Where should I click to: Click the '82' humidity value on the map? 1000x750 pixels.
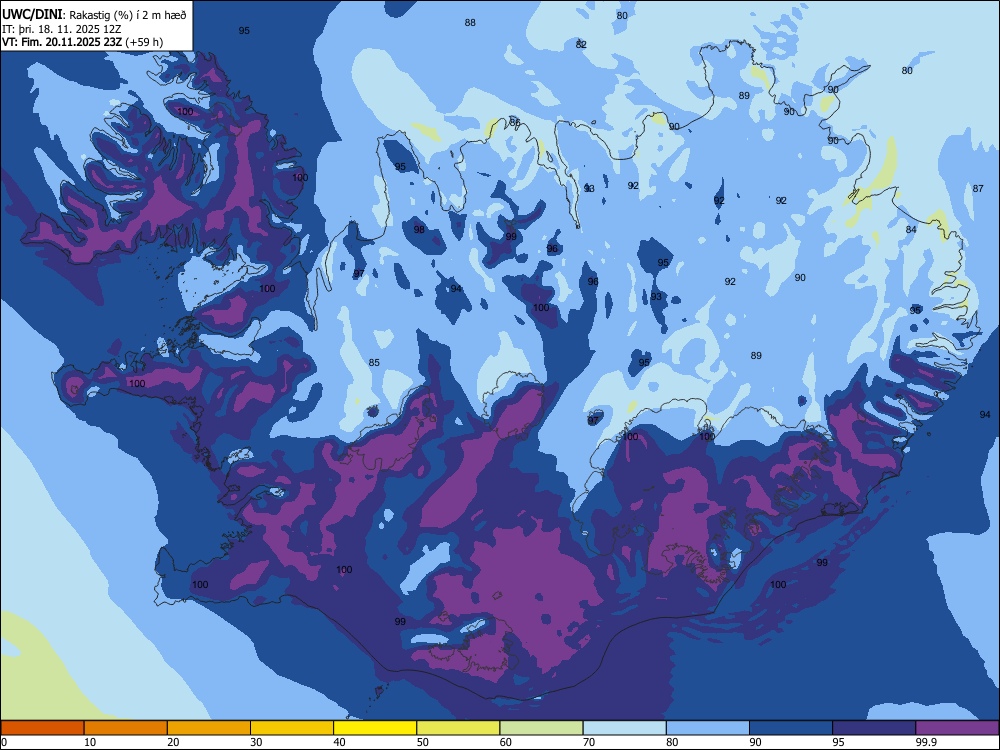581,45
